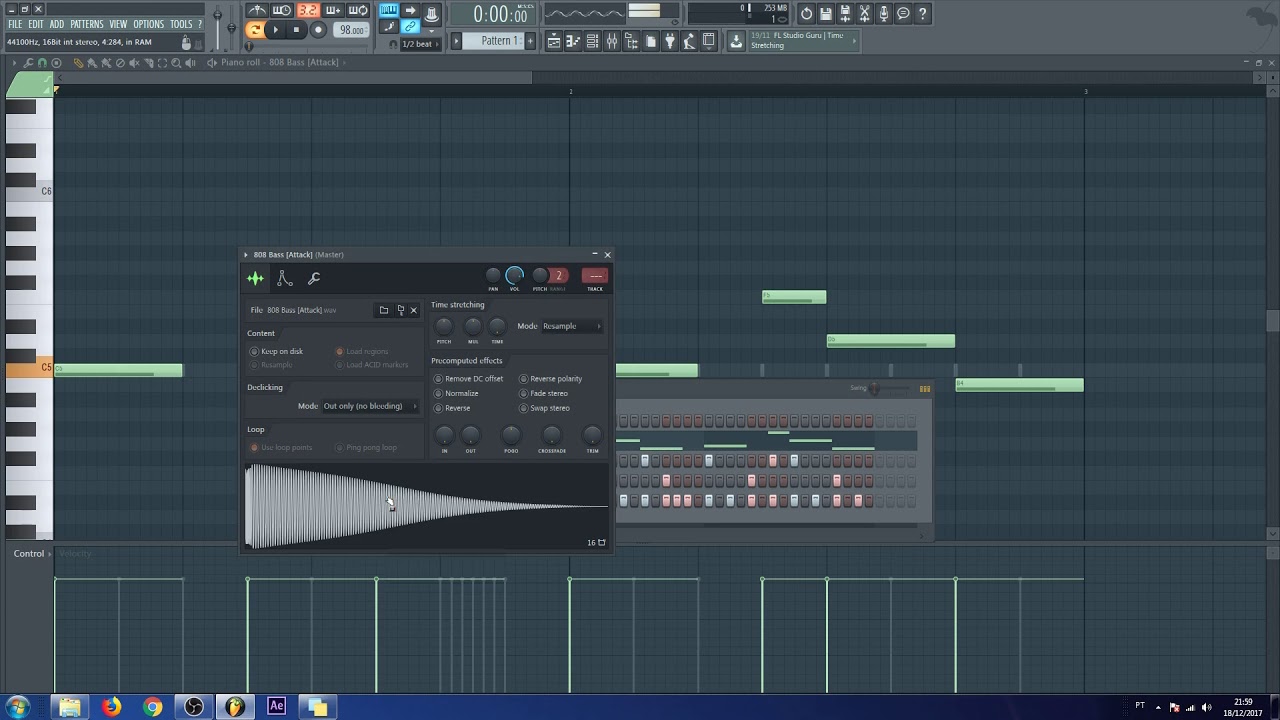Open the piano roll menu arrow
Image resolution: width=1280 pixels, height=720 pixels.
click(14, 62)
